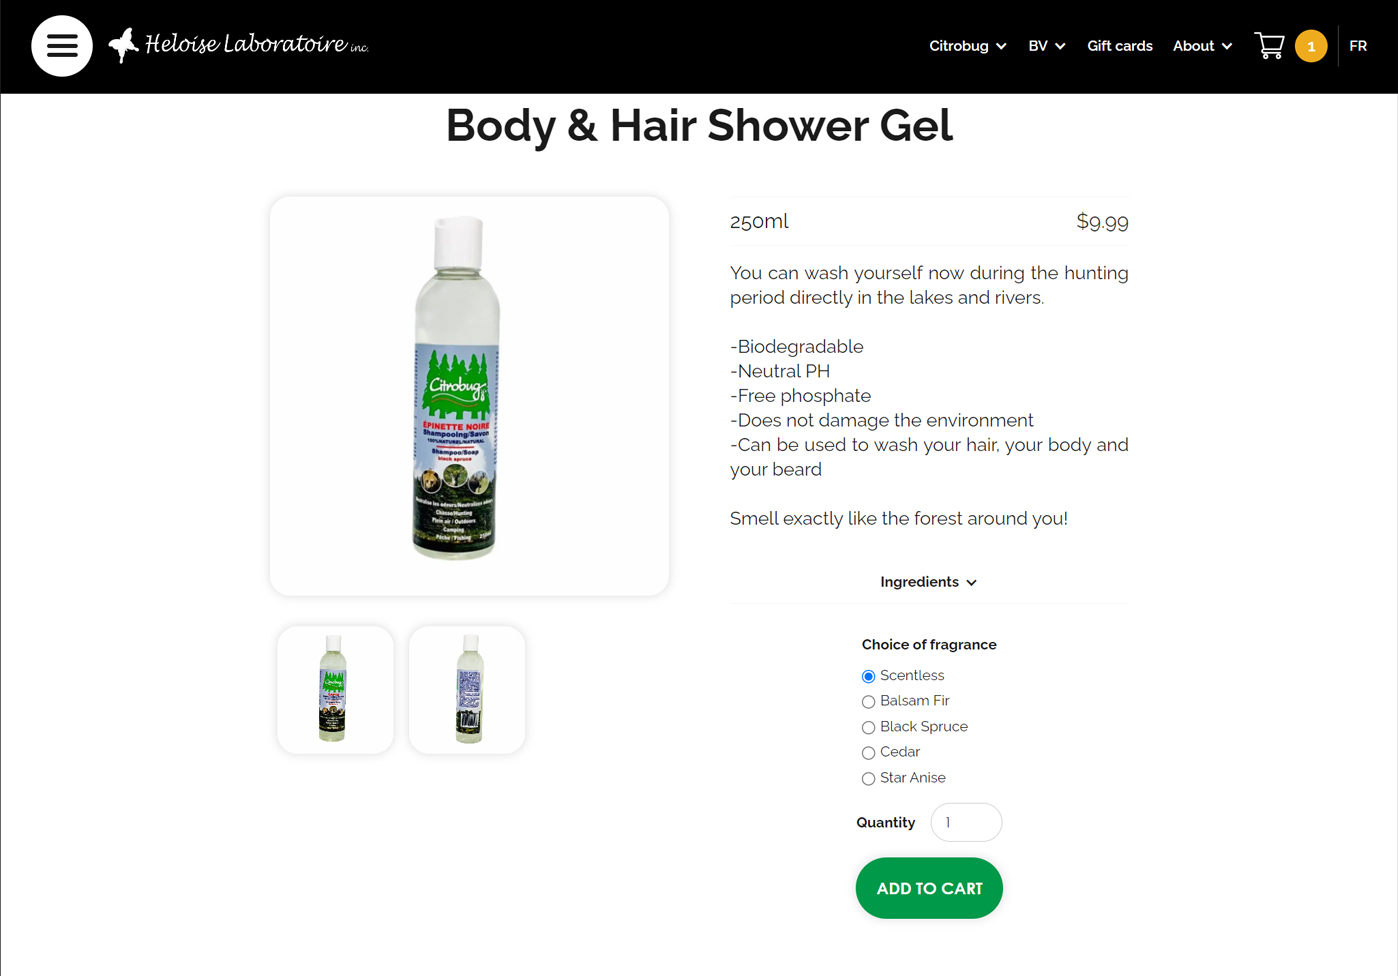Switch language to FR
This screenshot has width=1398, height=976.
[x=1358, y=46]
